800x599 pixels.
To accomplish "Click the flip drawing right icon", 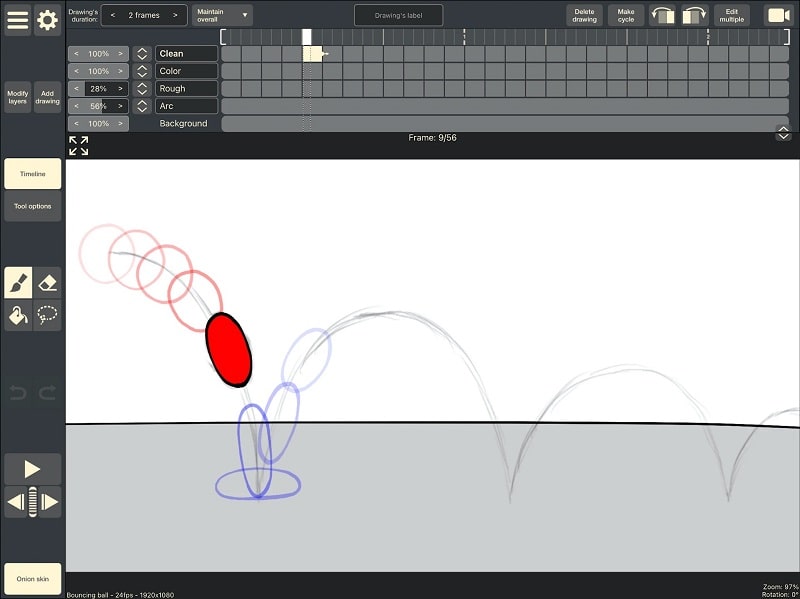I will (x=692, y=15).
